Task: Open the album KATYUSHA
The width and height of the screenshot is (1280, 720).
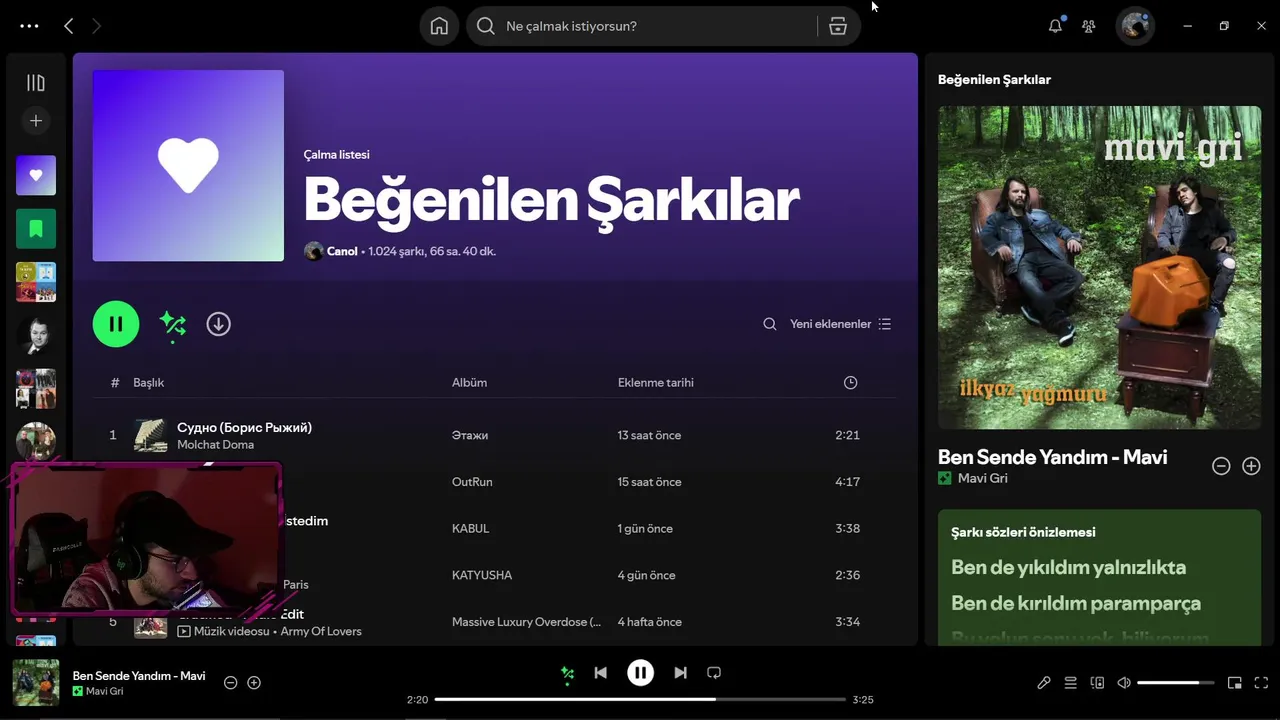Action: (482, 575)
